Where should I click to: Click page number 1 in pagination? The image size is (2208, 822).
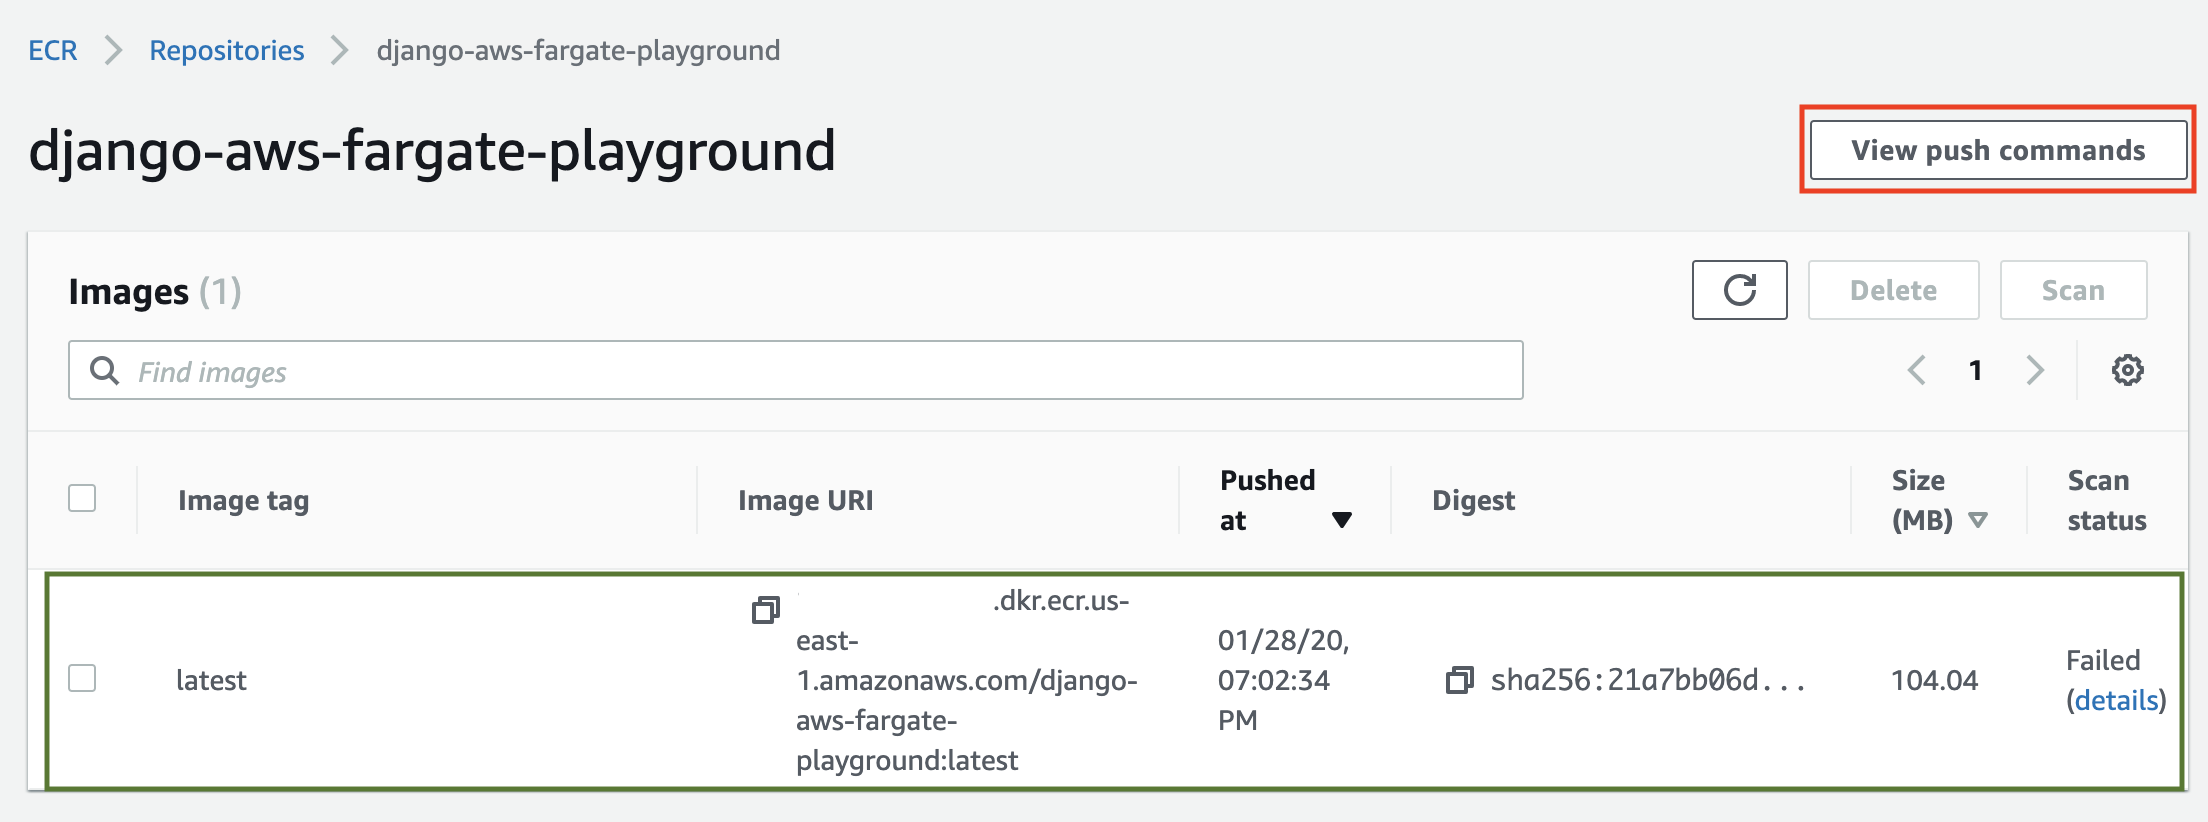click(x=1975, y=370)
